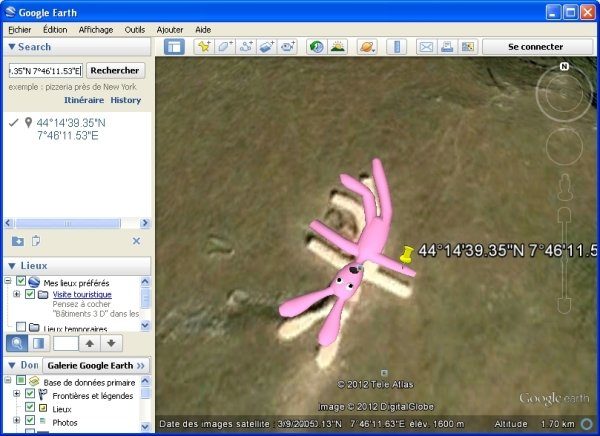Viewport: 600px width, 436px height.
Task: Click the search coordinates input field
Action: click(46, 71)
